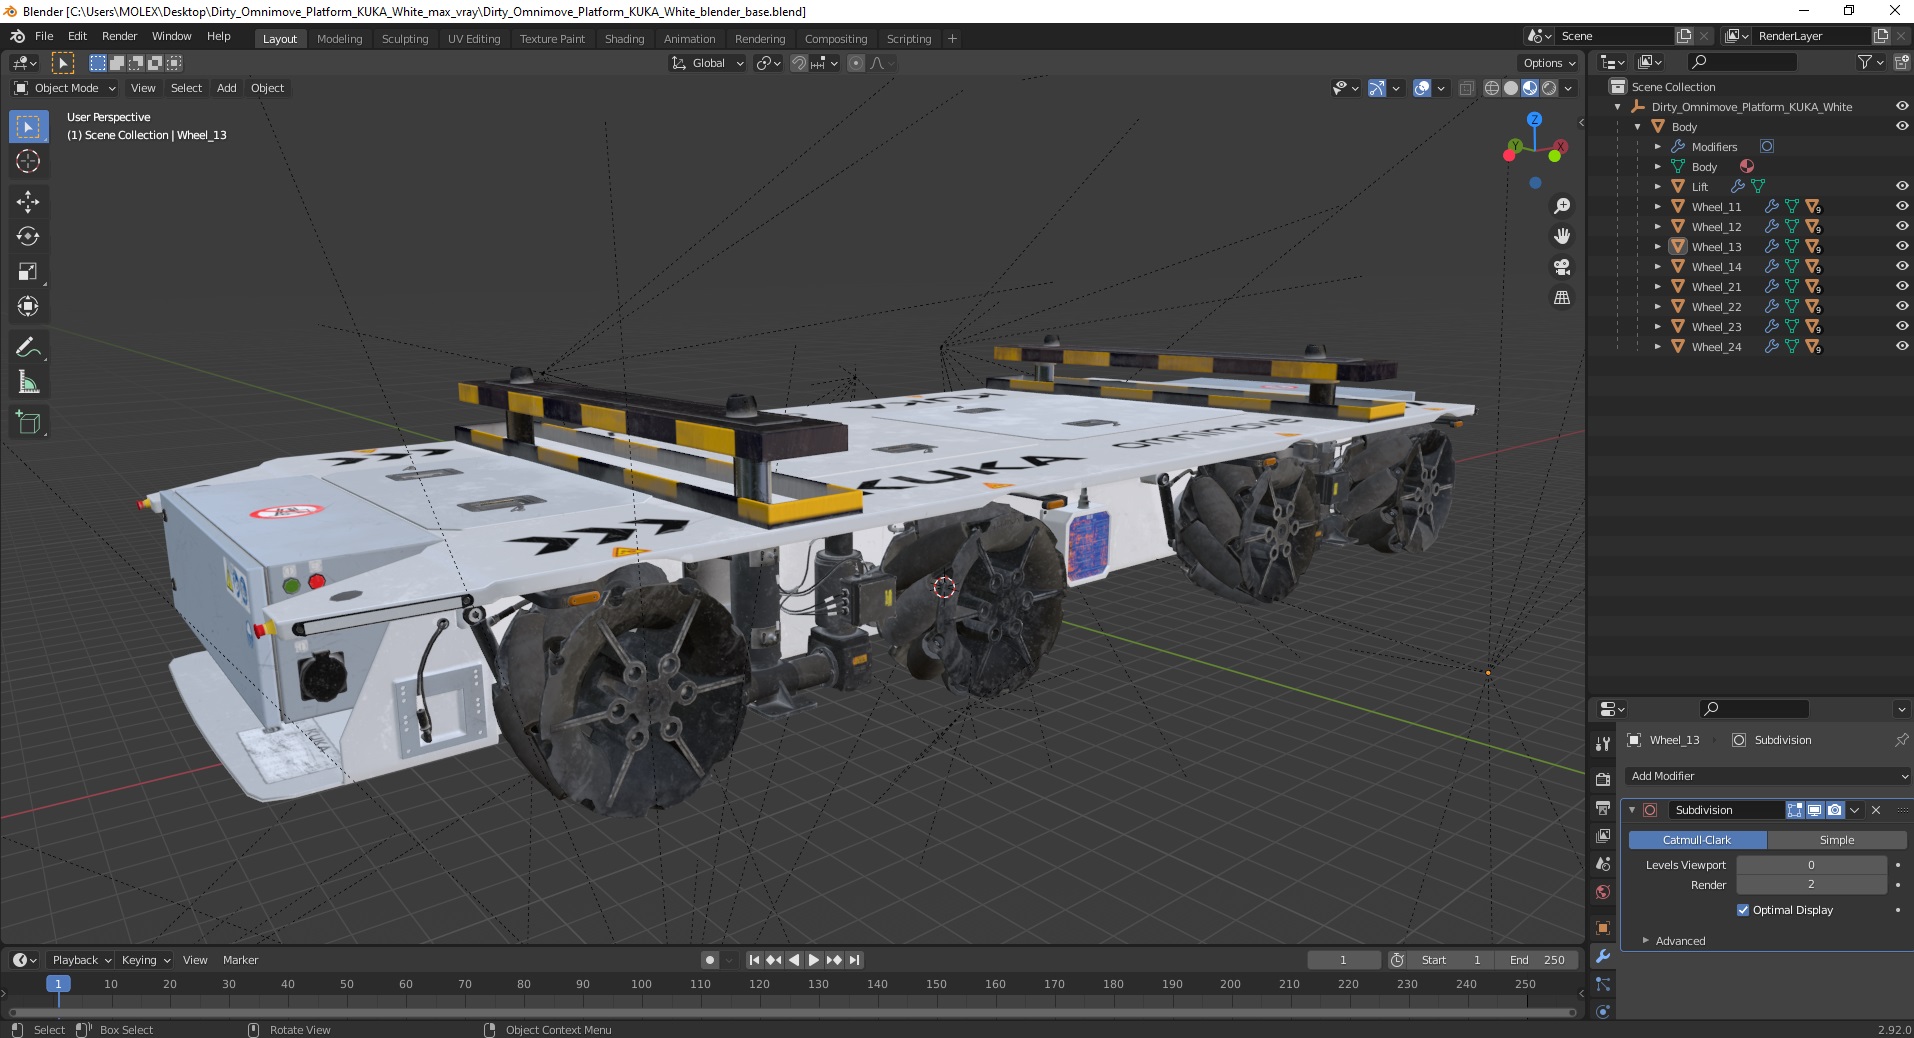Select the Measure tool
The height and width of the screenshot is (1038, 1914).
pyautogui.click(x=28, y=382)
